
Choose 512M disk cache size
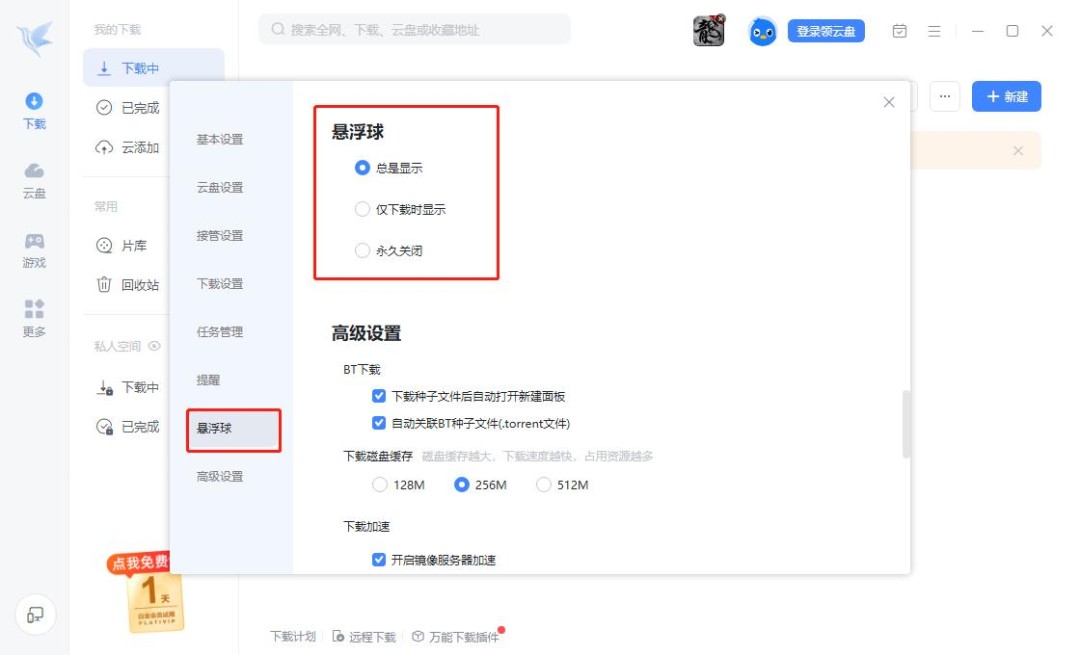543,484
